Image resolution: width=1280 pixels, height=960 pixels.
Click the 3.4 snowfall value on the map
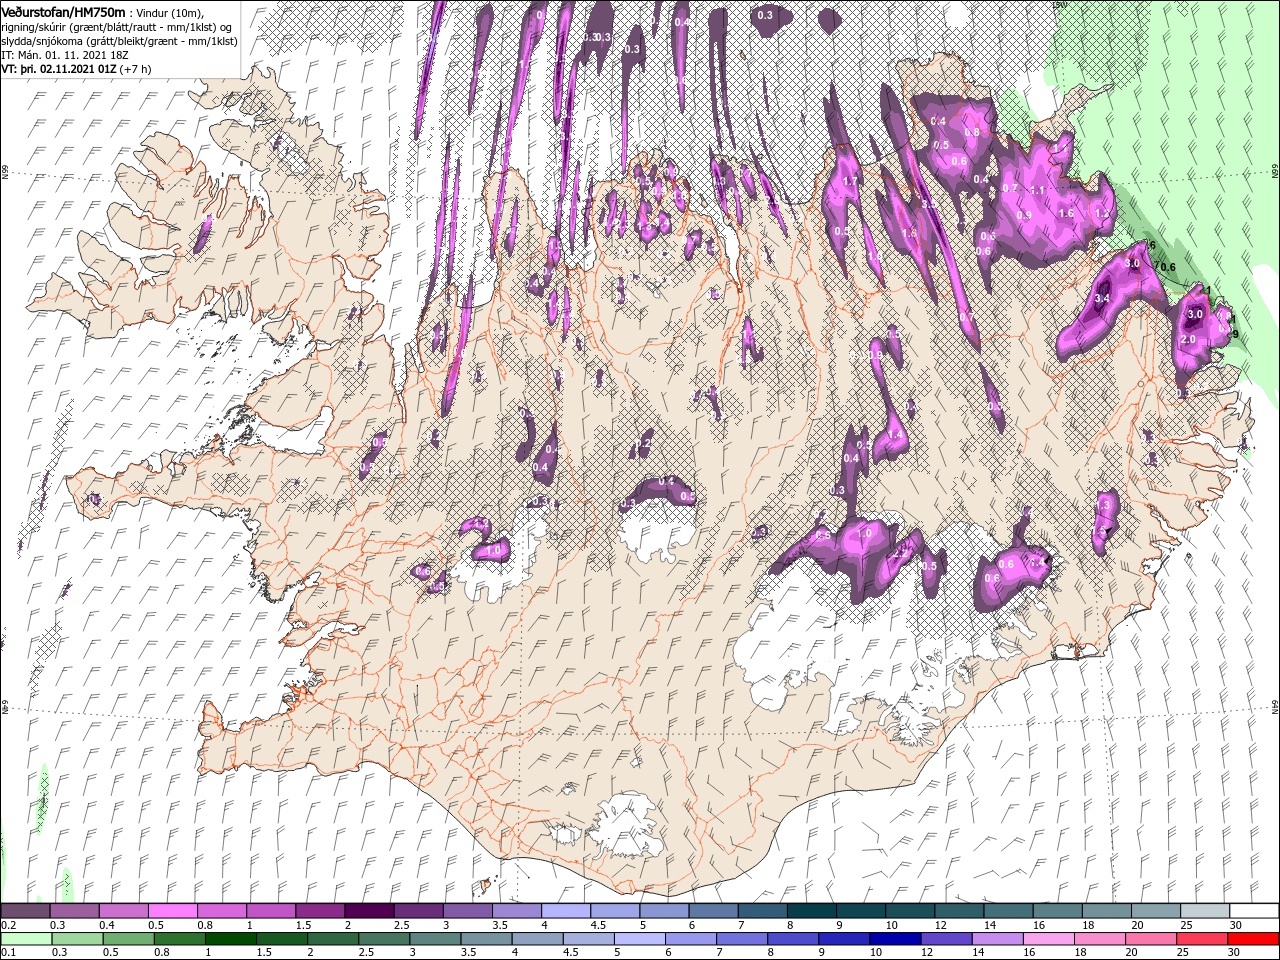coord(1103,298)
